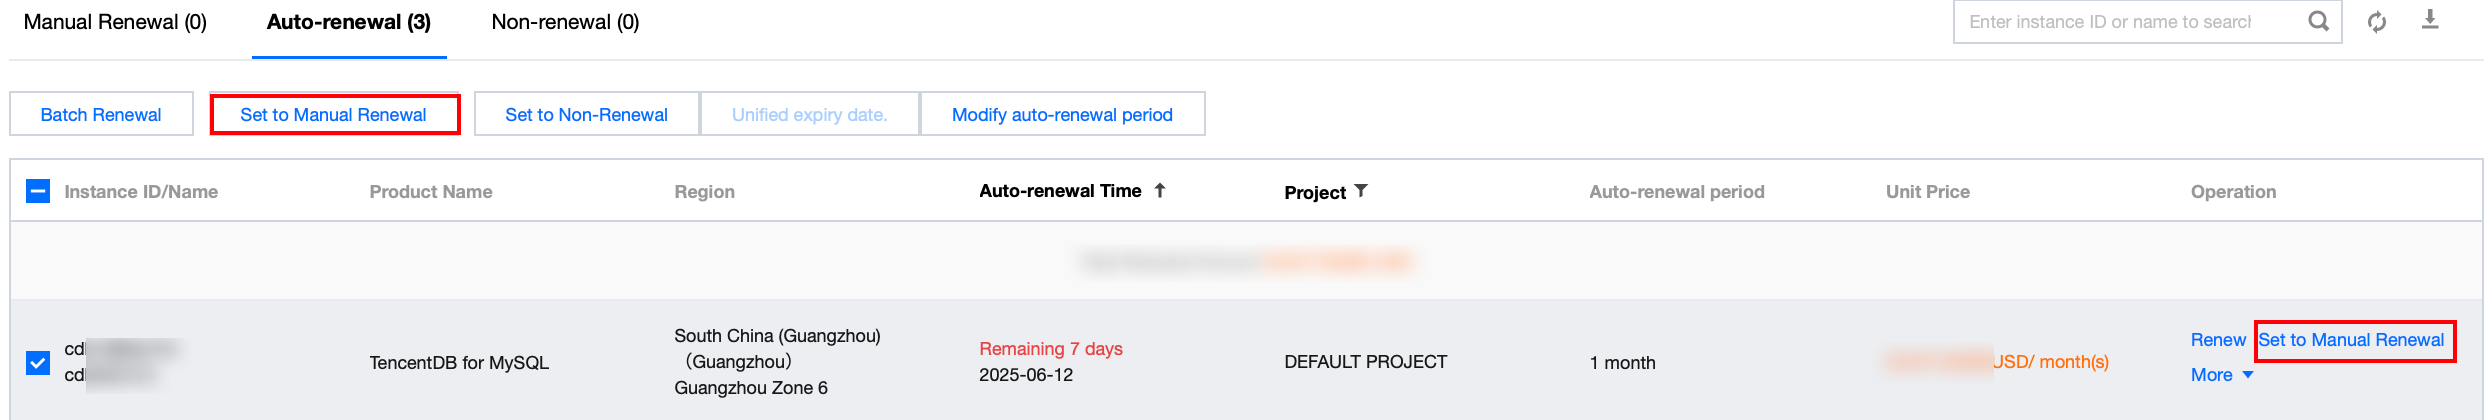Click the search magnifier icon
This screenshot has width=2484, height=420.
click(x=2318, y=22)
